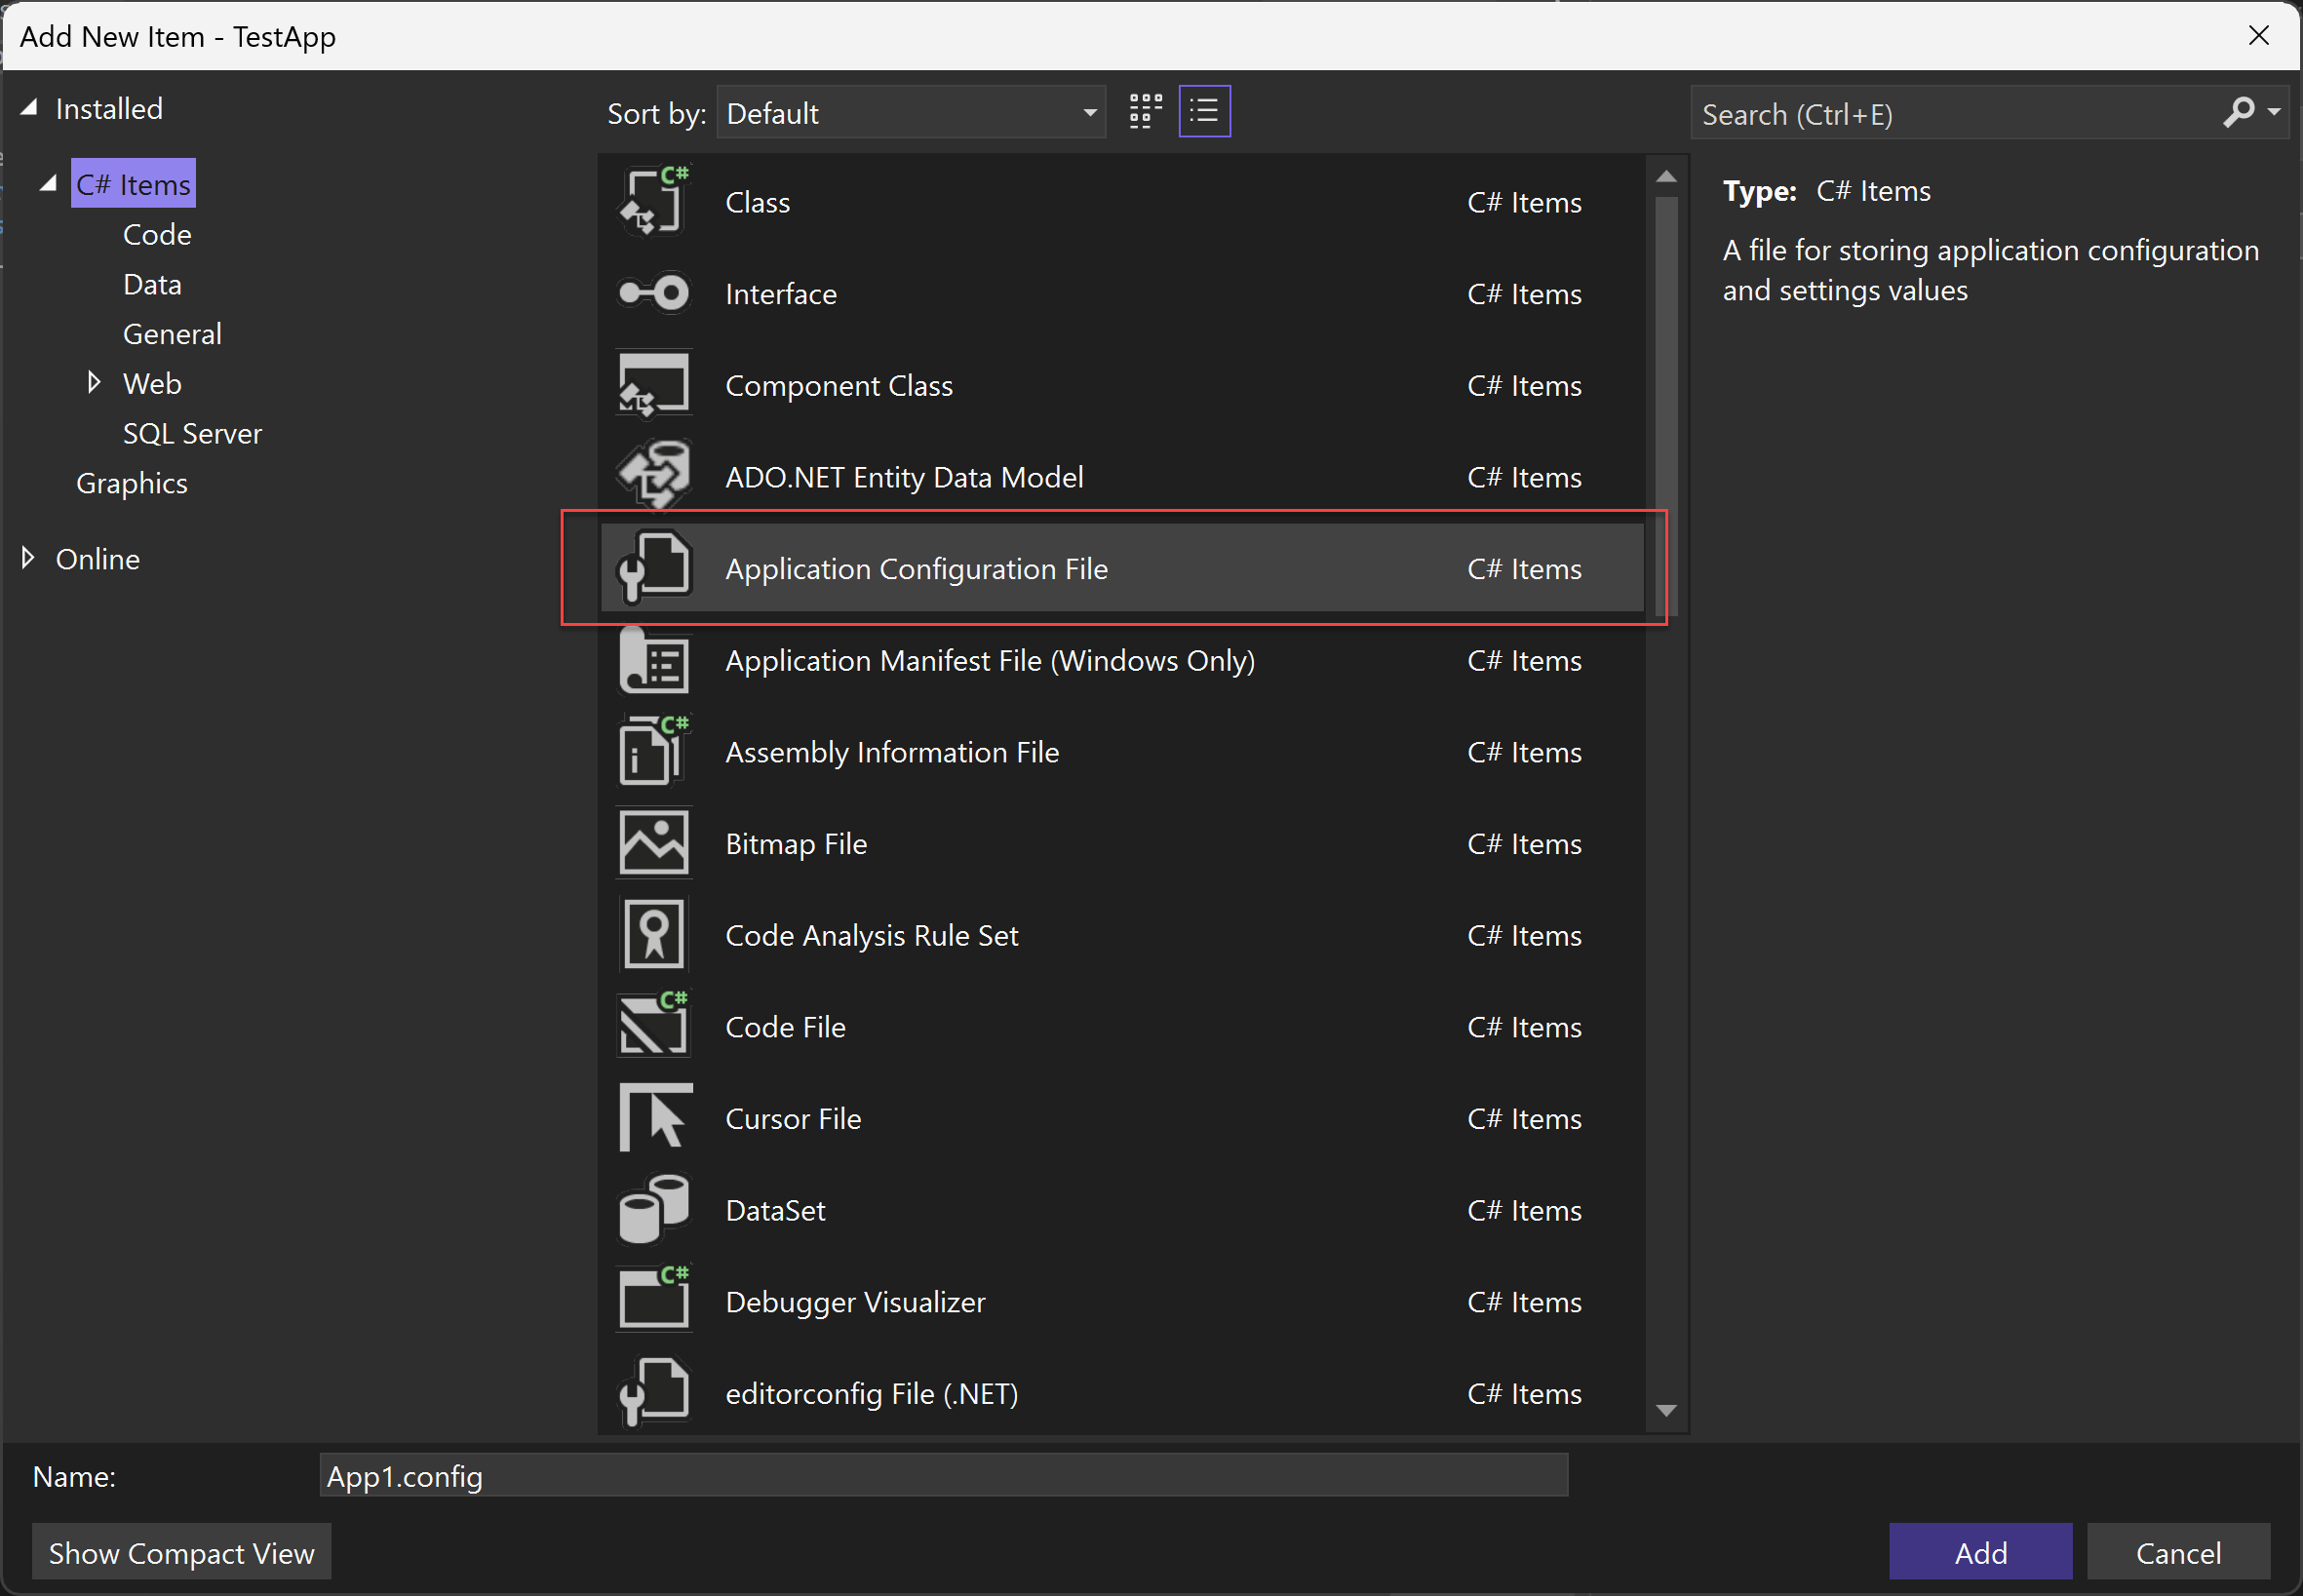This screenshot has width=2303, height=1596.
Task: Click the Cancel button
Action: (x=2180, y=1550)
